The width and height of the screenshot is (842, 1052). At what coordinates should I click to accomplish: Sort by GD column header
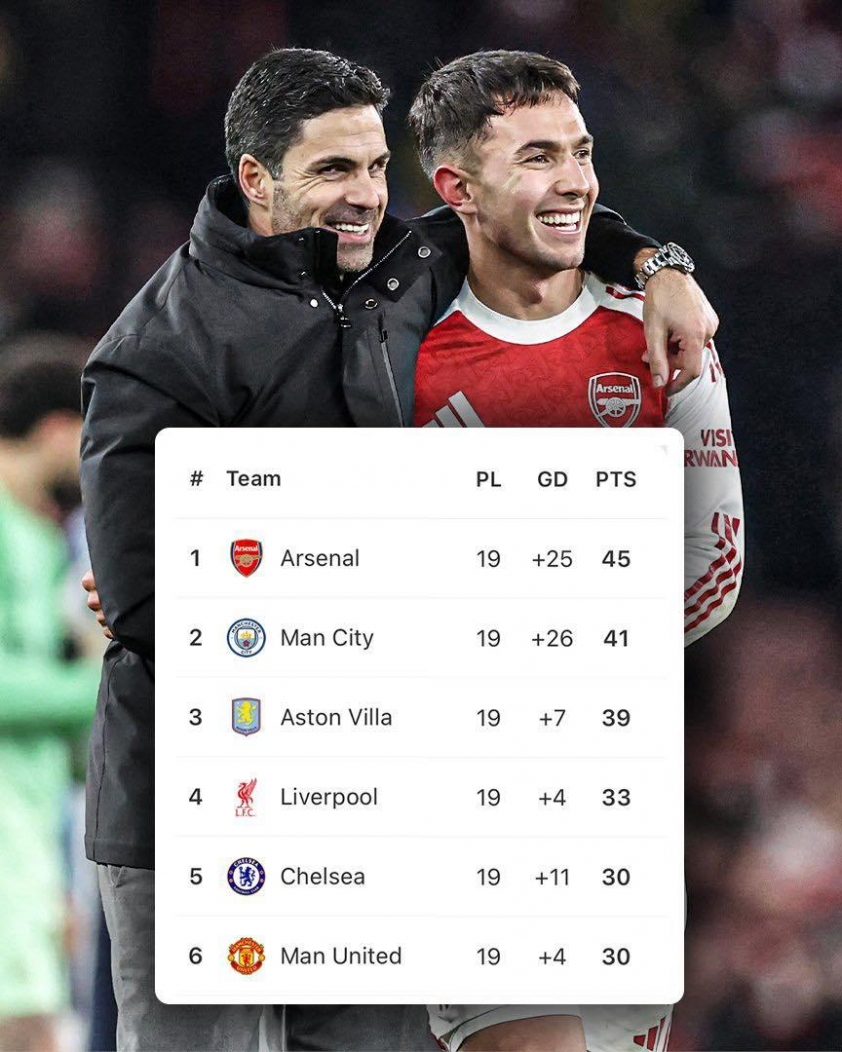tap(552, 479)
